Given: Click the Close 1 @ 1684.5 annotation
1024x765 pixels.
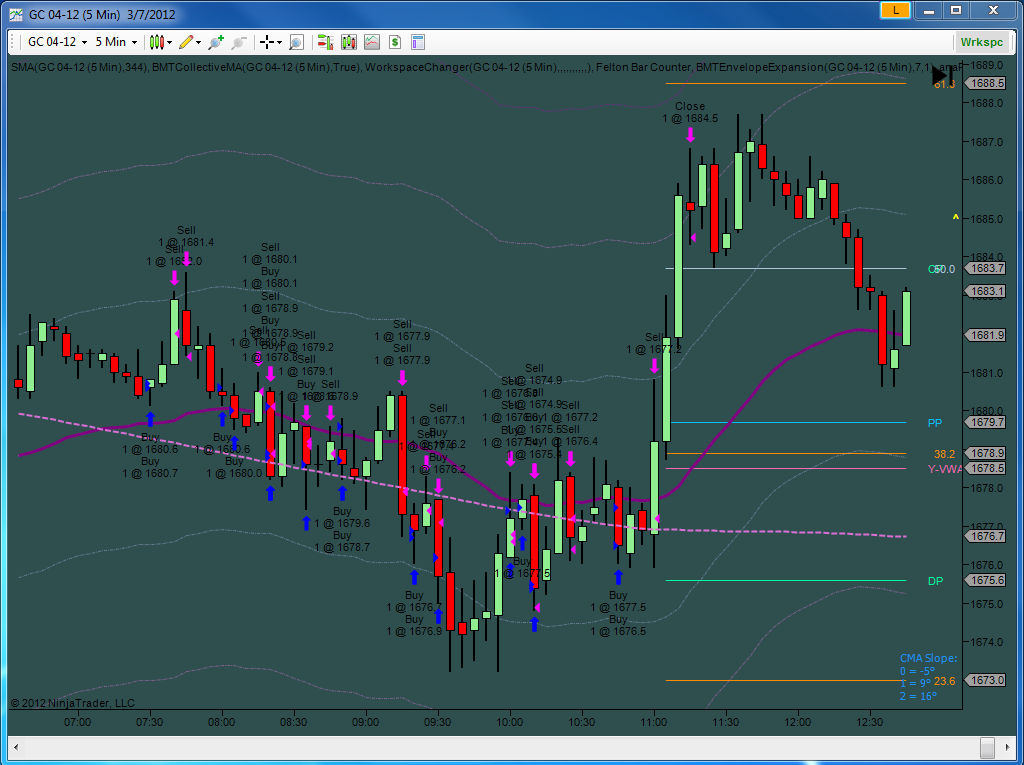Looking at the screenshot, I should [690, 112].
